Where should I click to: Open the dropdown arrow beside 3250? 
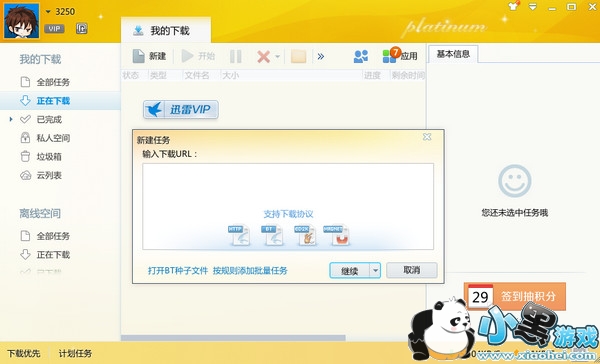pyautogui.click(x=48, y=12)
